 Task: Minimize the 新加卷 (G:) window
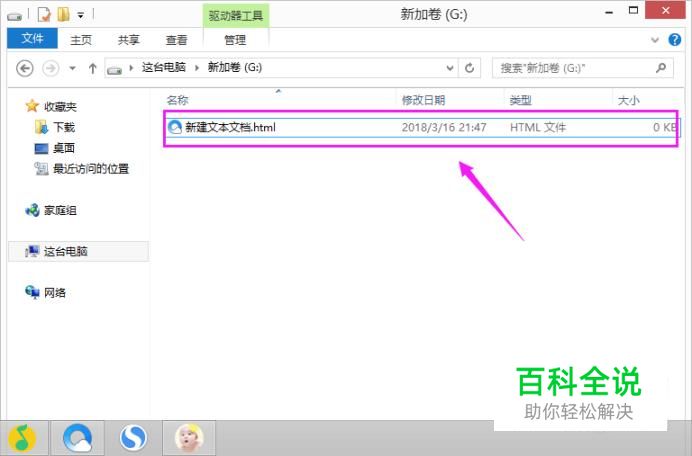[609, 12]
